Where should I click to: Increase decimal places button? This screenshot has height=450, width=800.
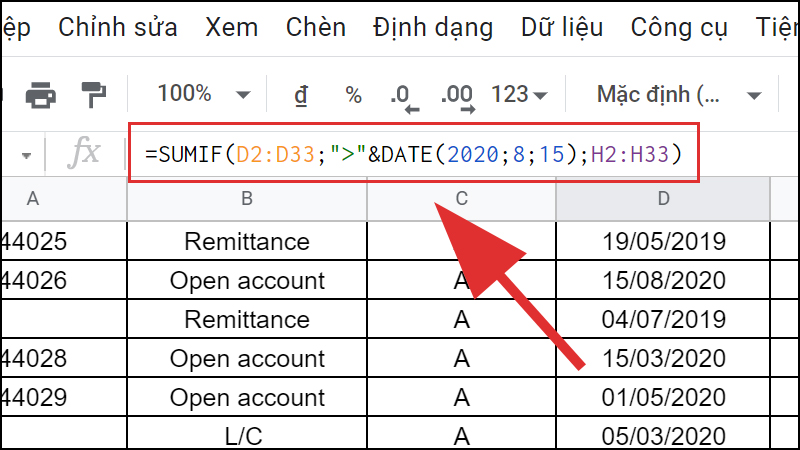(457, 96)
